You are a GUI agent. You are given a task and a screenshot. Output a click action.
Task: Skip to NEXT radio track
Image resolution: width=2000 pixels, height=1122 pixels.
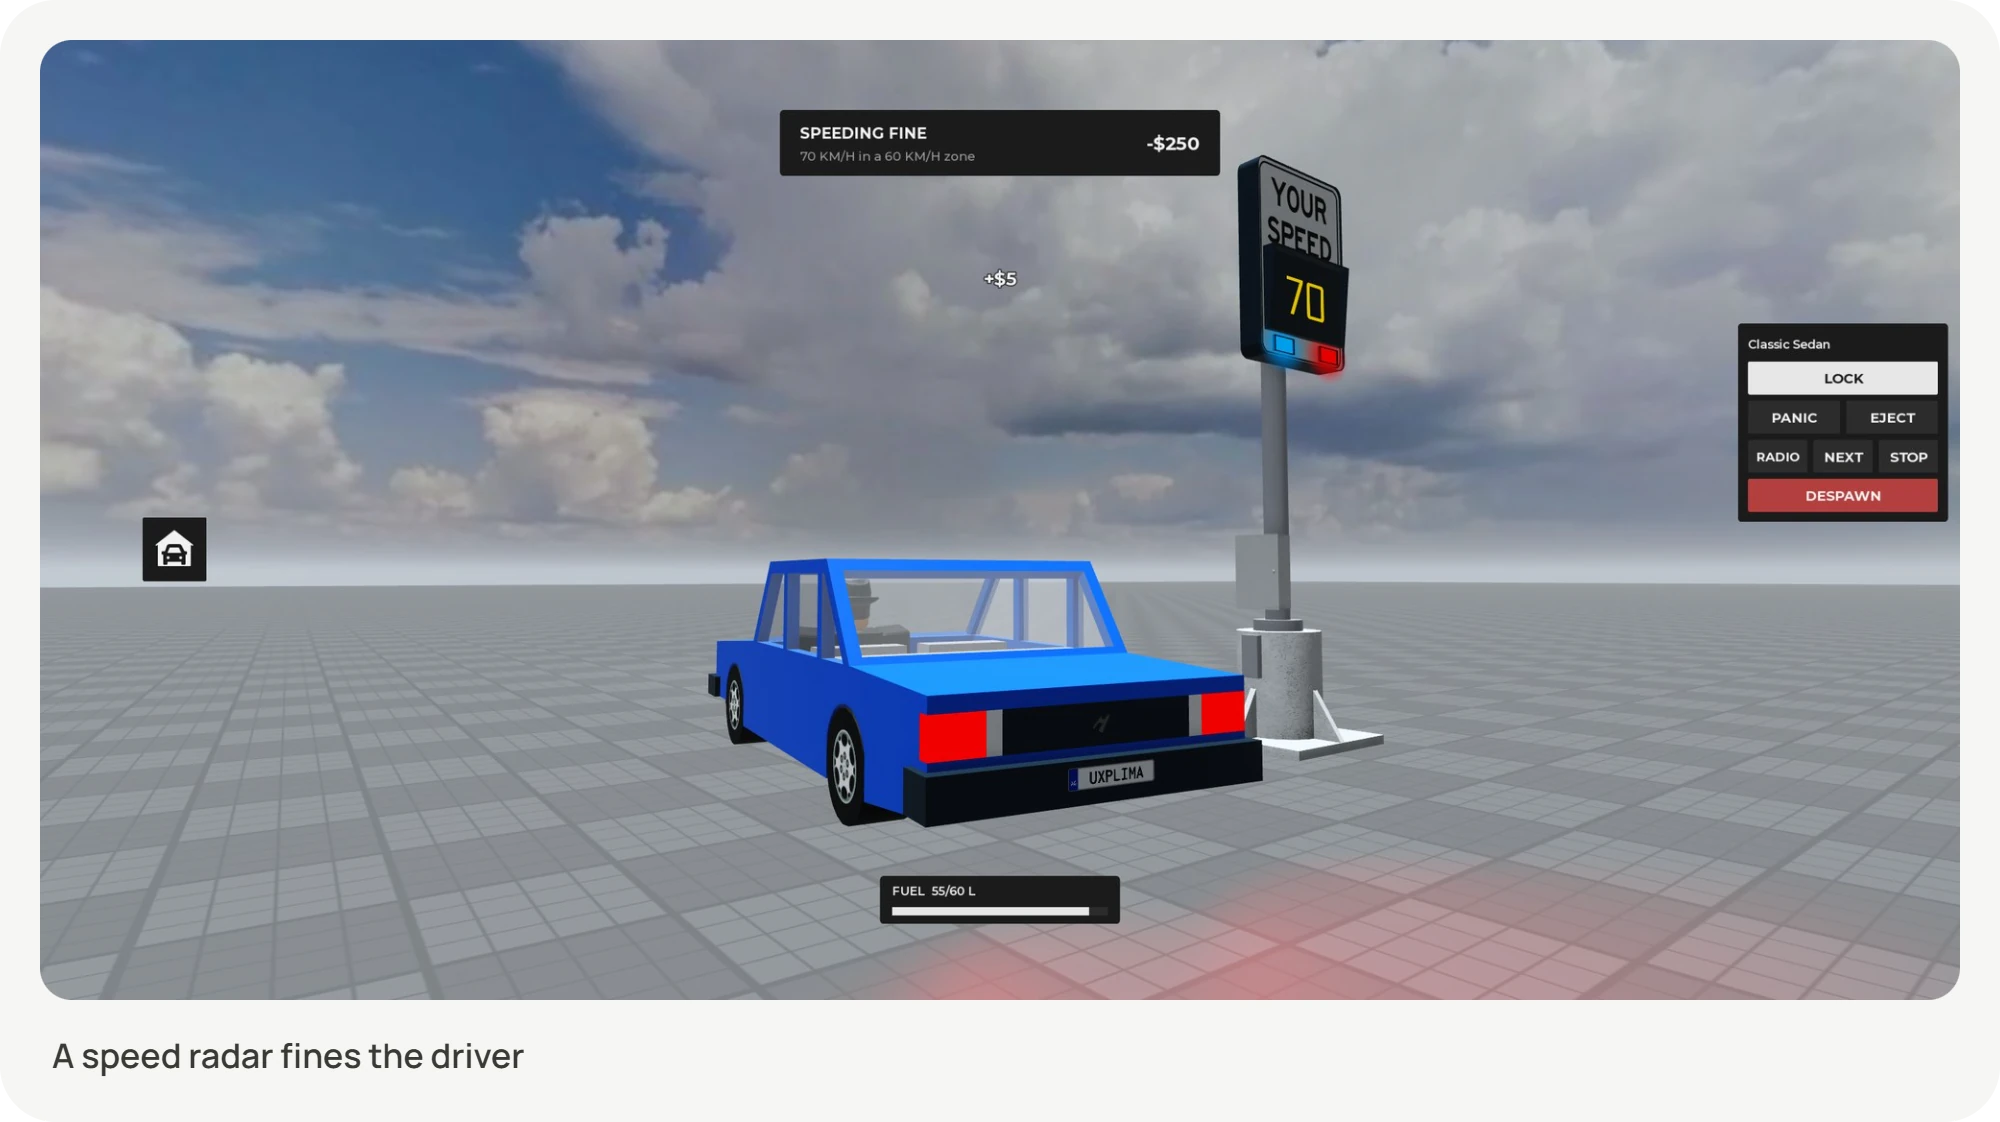tap(1843, 457)
